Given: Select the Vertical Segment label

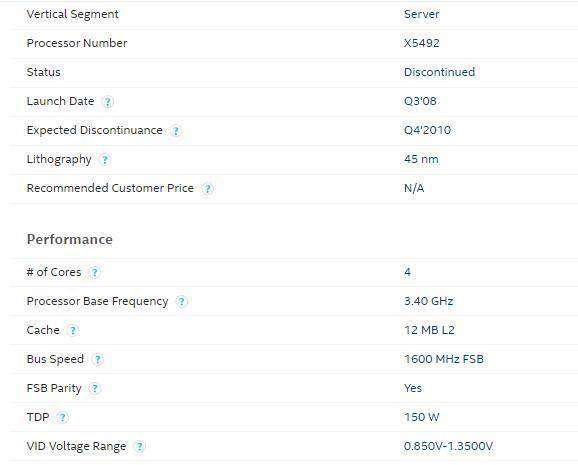Looking at the screenshot, I should tap(73, 14).
